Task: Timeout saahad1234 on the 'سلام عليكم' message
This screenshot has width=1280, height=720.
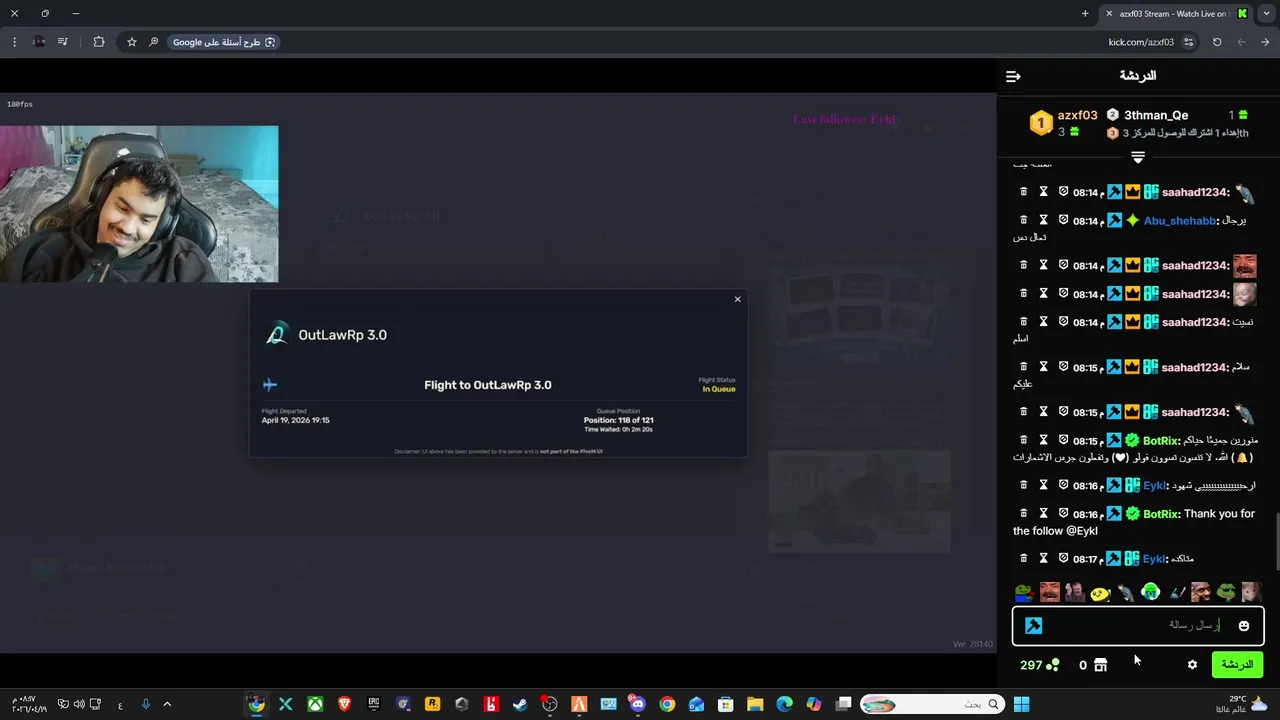Action: click(x=1043, y=366)
